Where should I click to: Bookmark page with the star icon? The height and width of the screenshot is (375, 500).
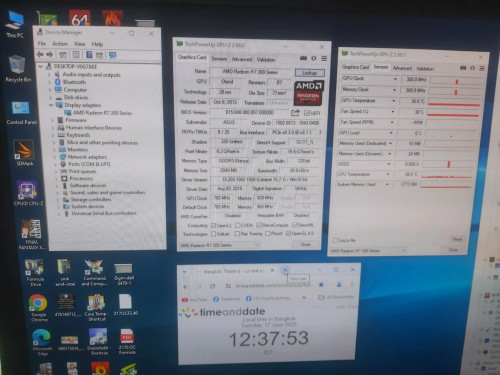tap(321, 284)
